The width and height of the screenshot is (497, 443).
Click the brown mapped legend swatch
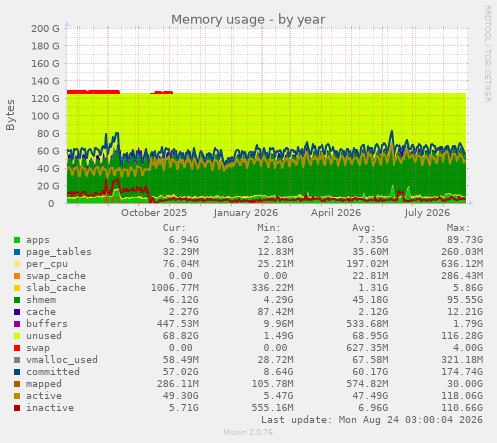pyautogui.click(x=17, y=384)
